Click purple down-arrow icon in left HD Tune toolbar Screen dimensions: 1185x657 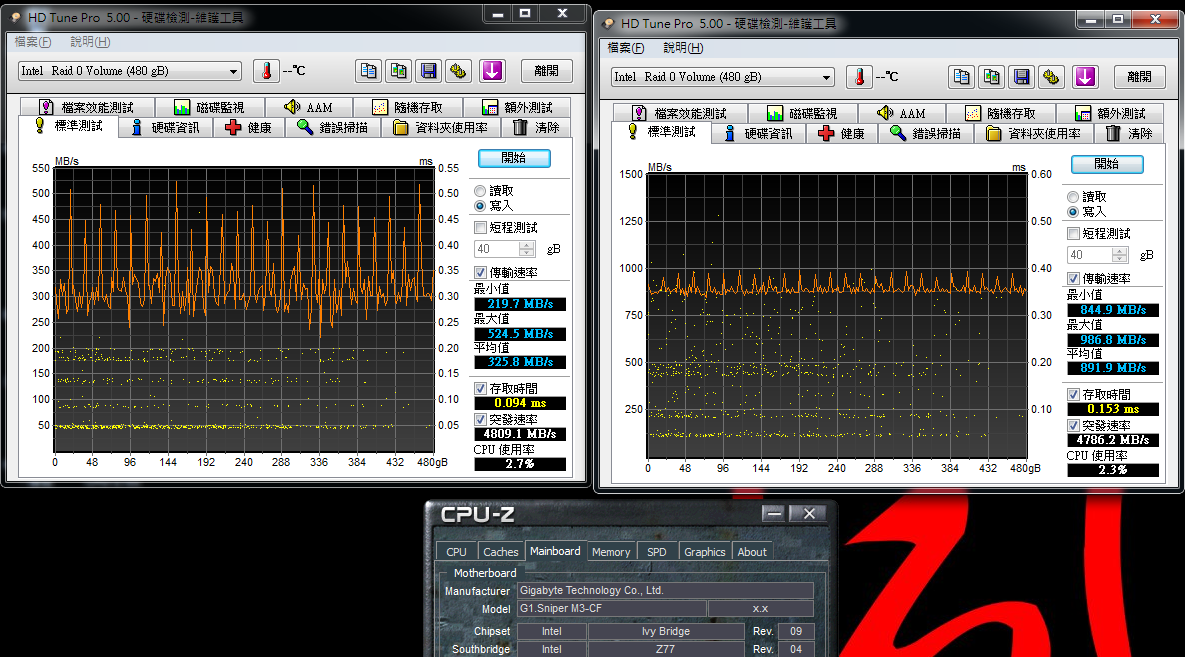click(492, 71)
